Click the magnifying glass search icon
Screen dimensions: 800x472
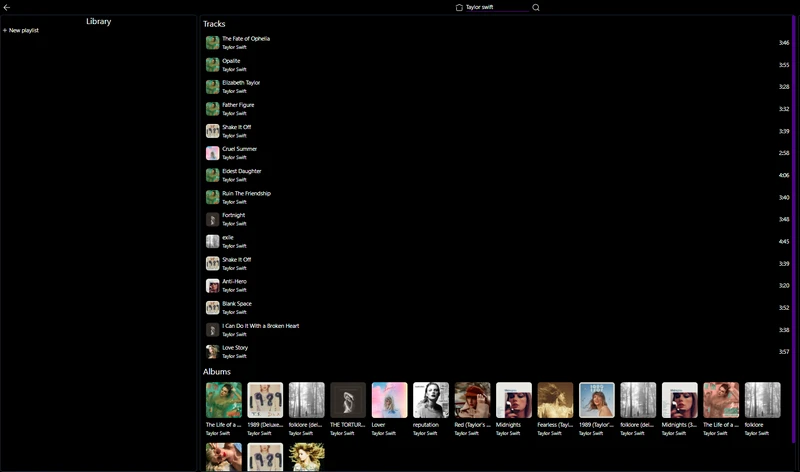pos(536,7)
